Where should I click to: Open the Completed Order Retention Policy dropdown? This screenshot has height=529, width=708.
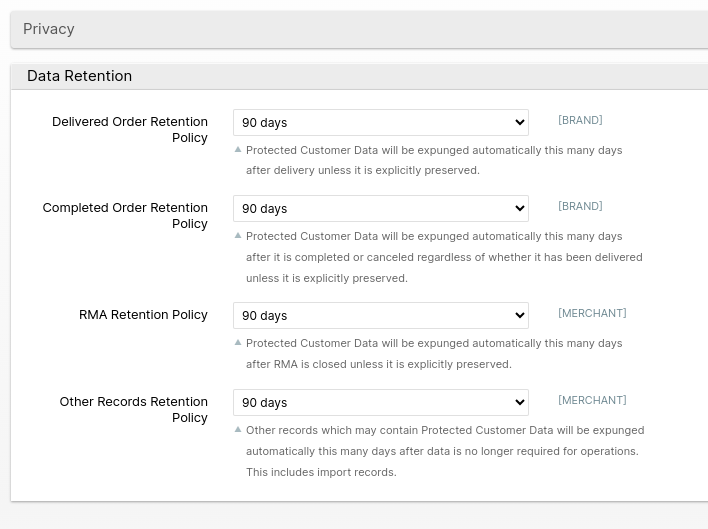click(380, 208)
